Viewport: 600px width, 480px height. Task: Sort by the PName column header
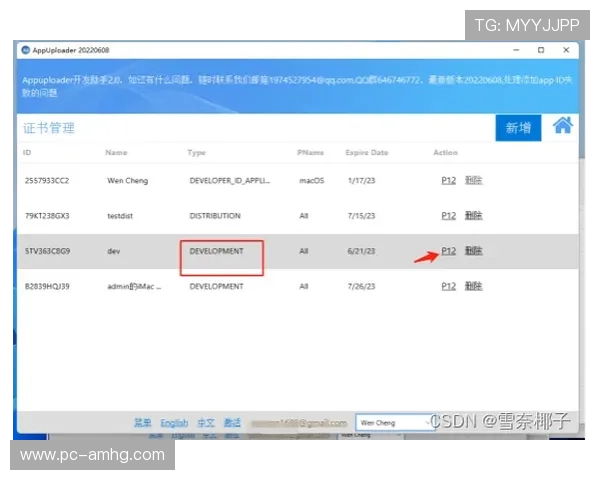[x=310, y=152]
